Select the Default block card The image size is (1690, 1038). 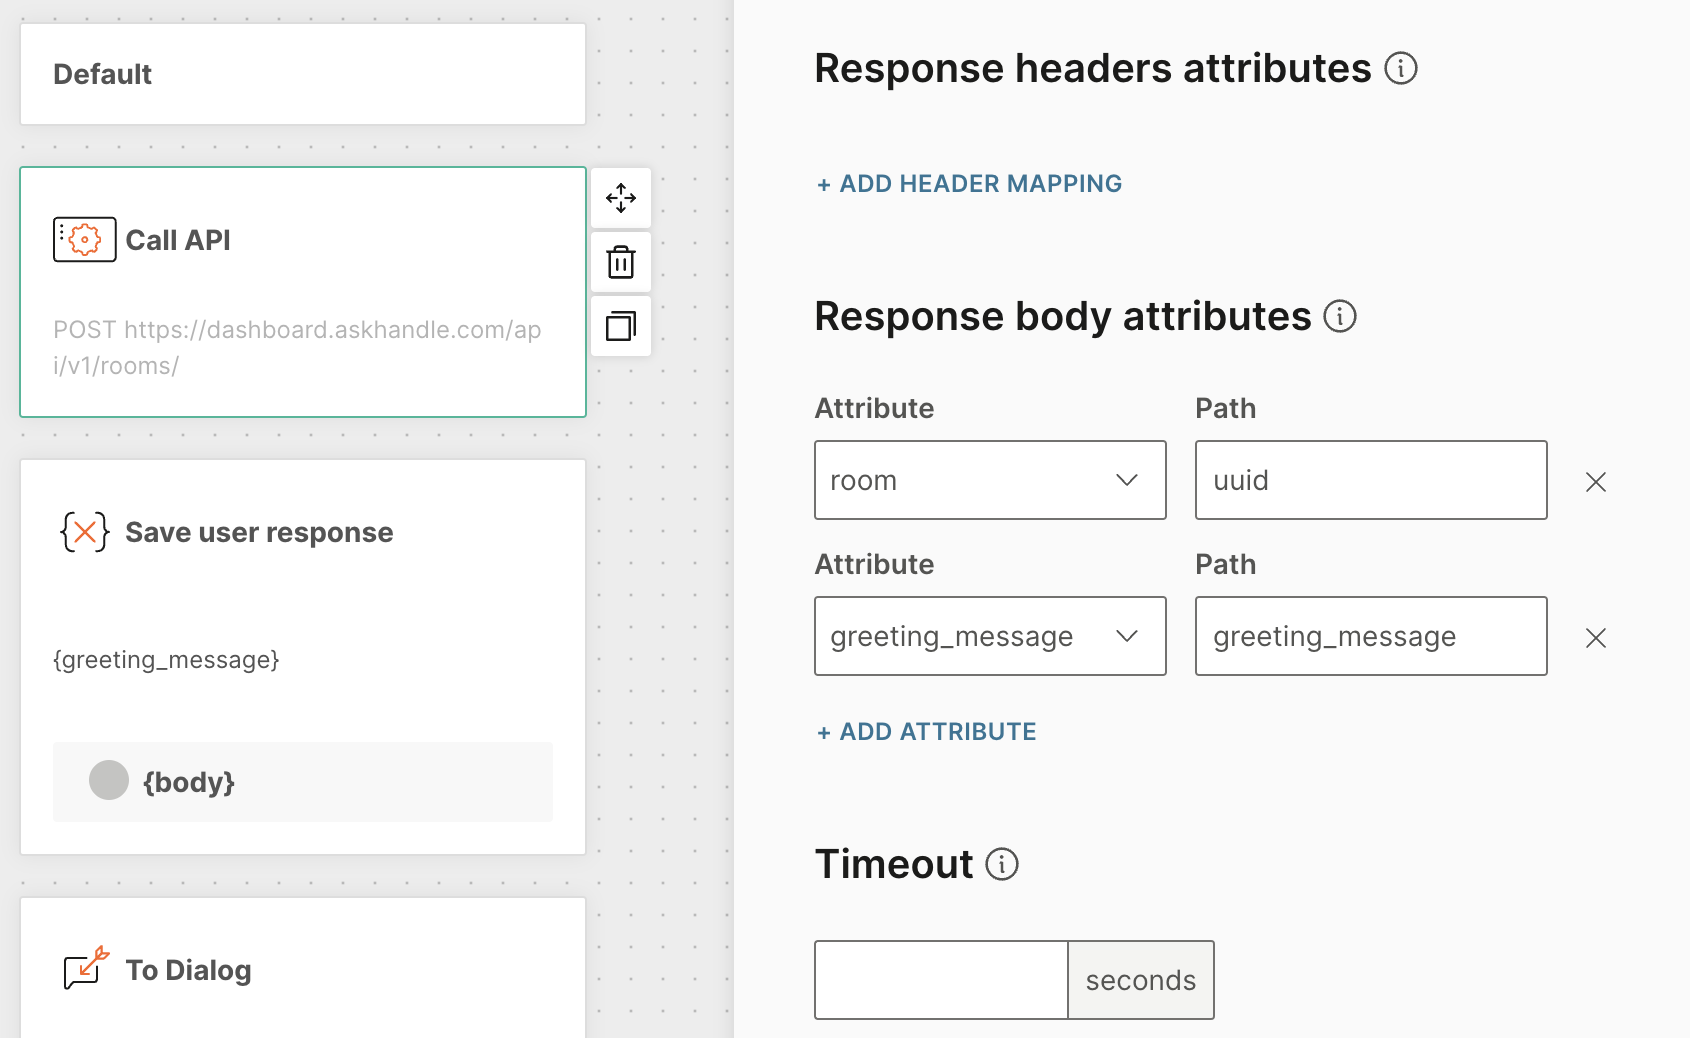coord(302,74)
